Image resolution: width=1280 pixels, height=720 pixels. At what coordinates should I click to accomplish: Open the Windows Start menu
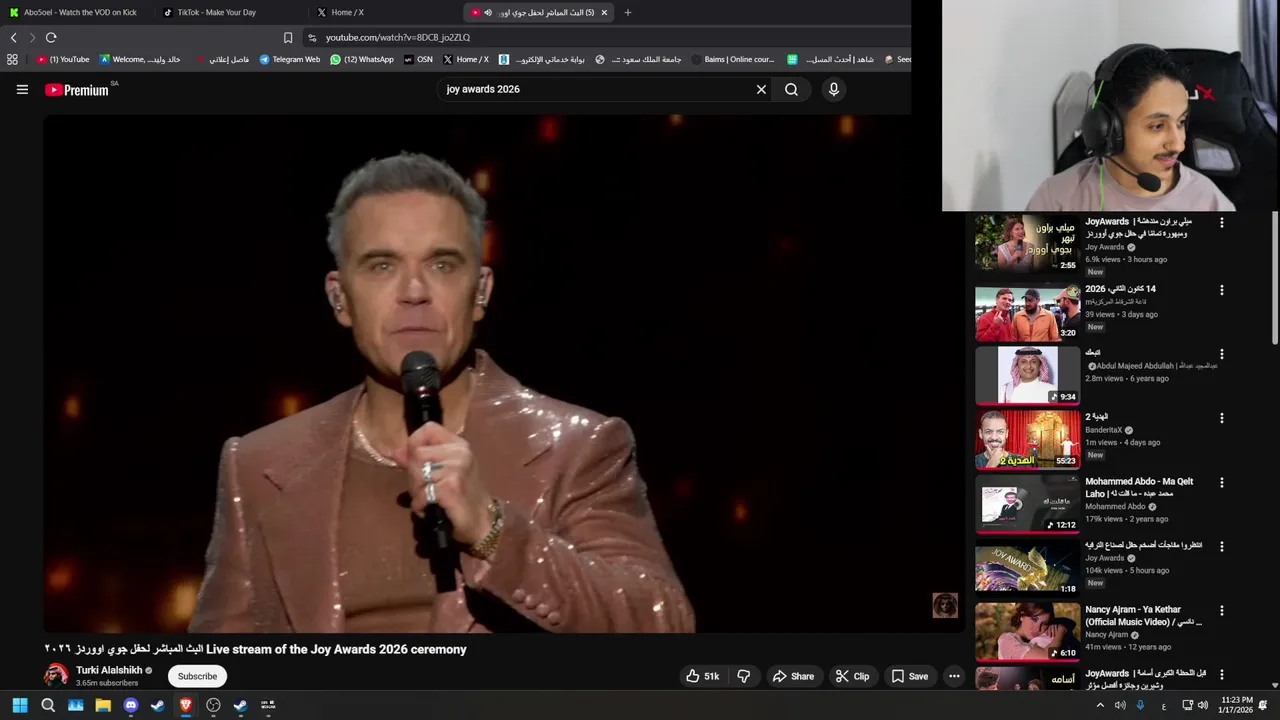click(x=20, y=705)
